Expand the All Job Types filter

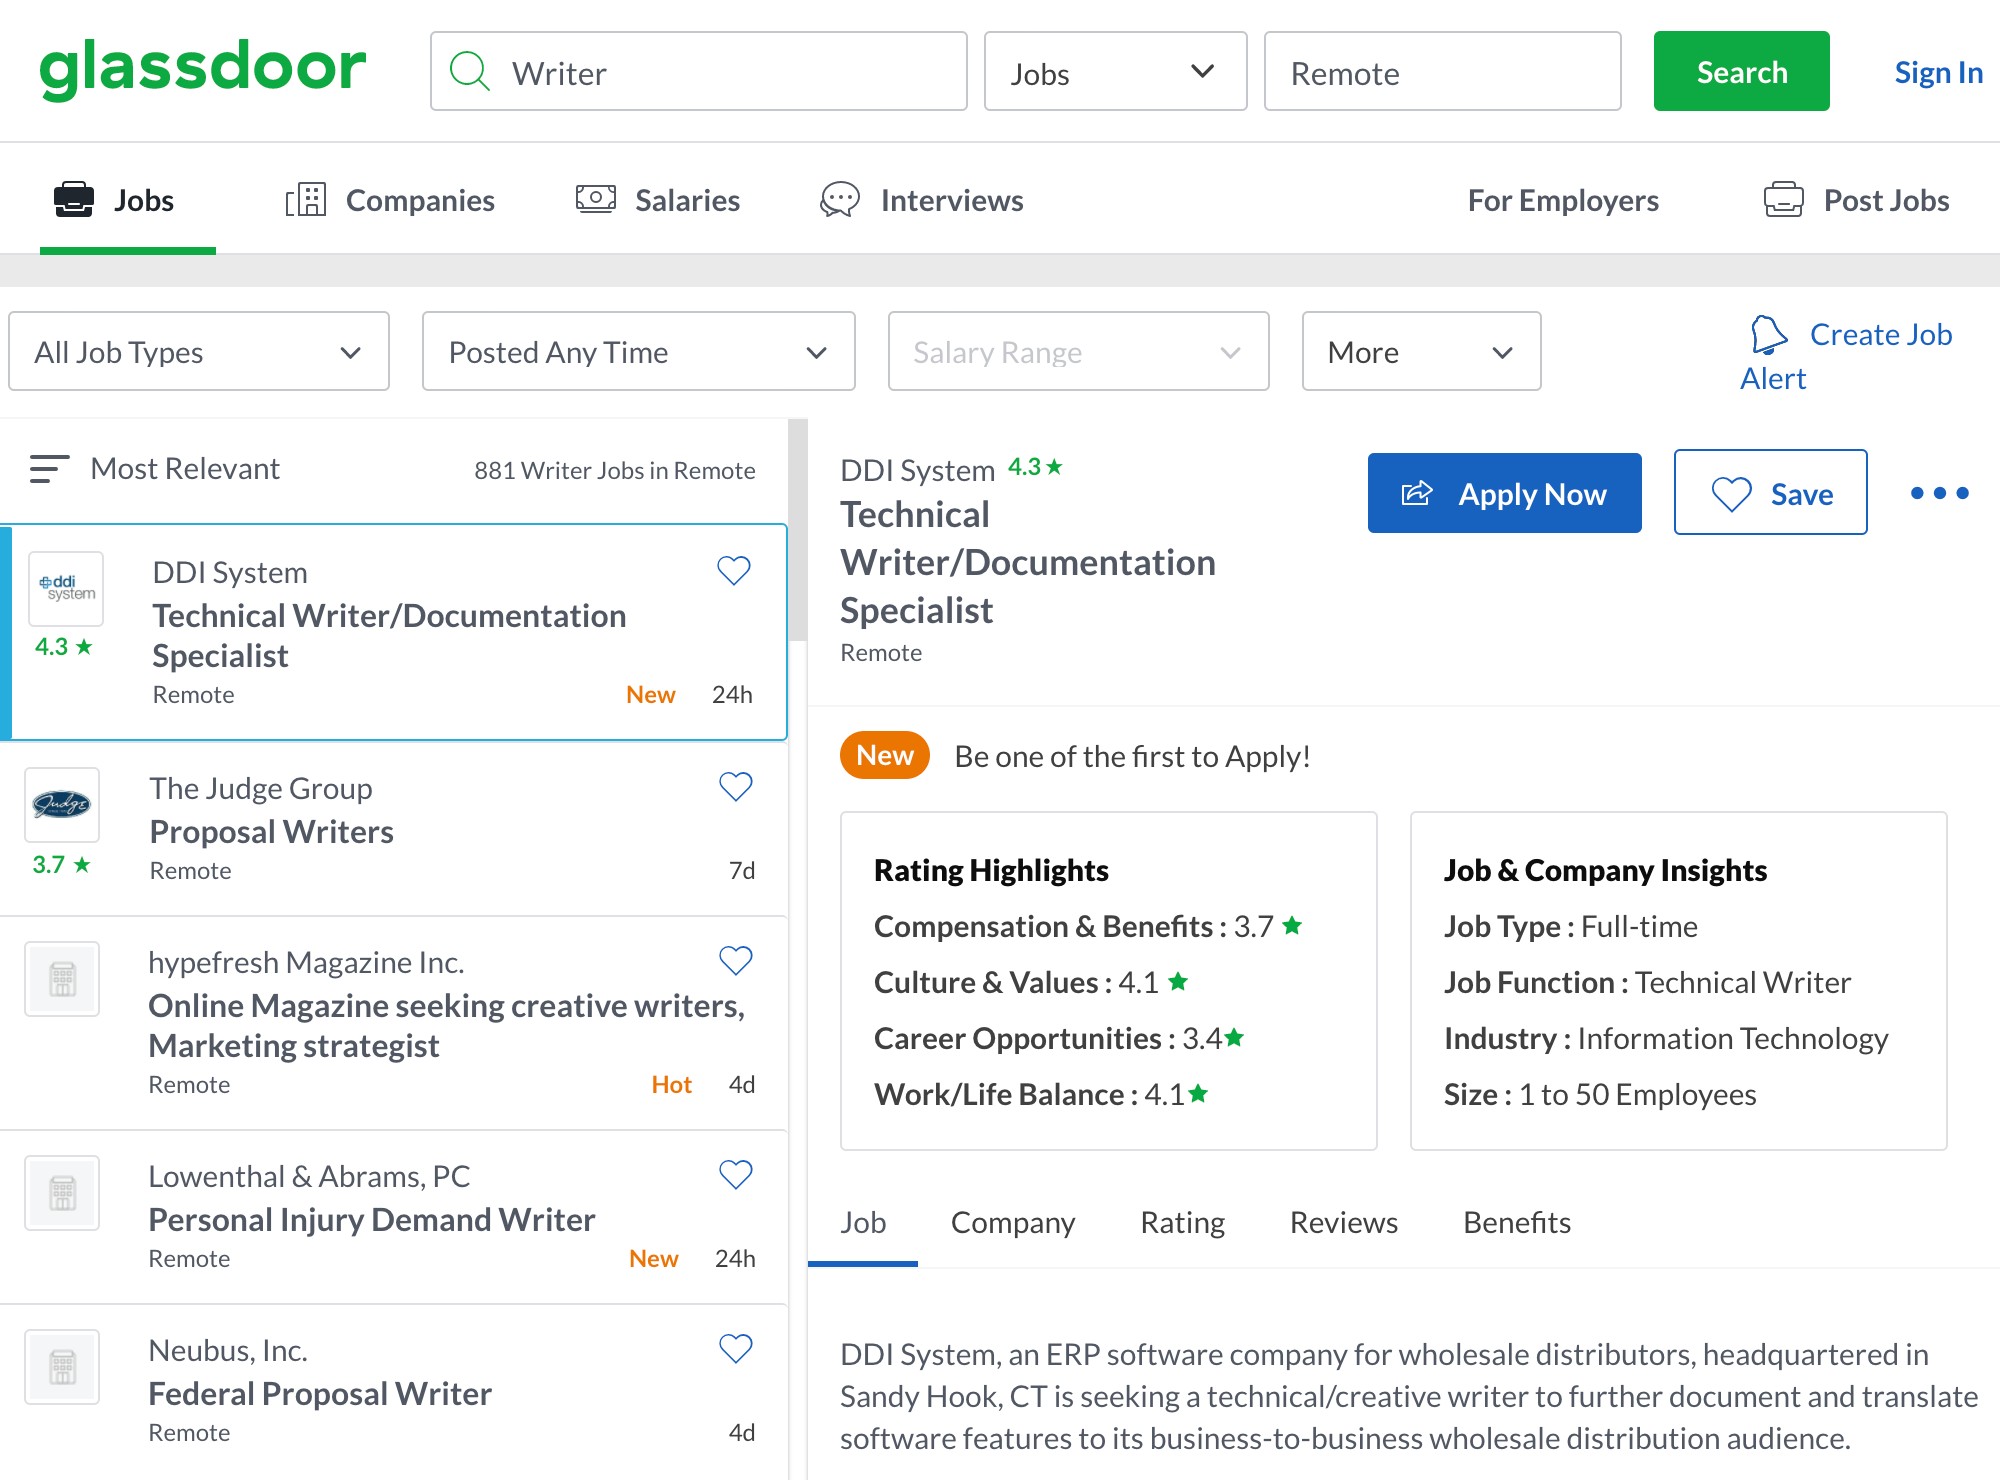coord(199,351)
